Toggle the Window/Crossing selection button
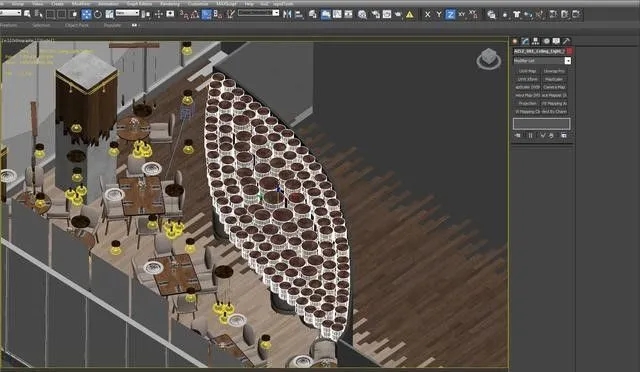640x372 pixels. point(73,15)
